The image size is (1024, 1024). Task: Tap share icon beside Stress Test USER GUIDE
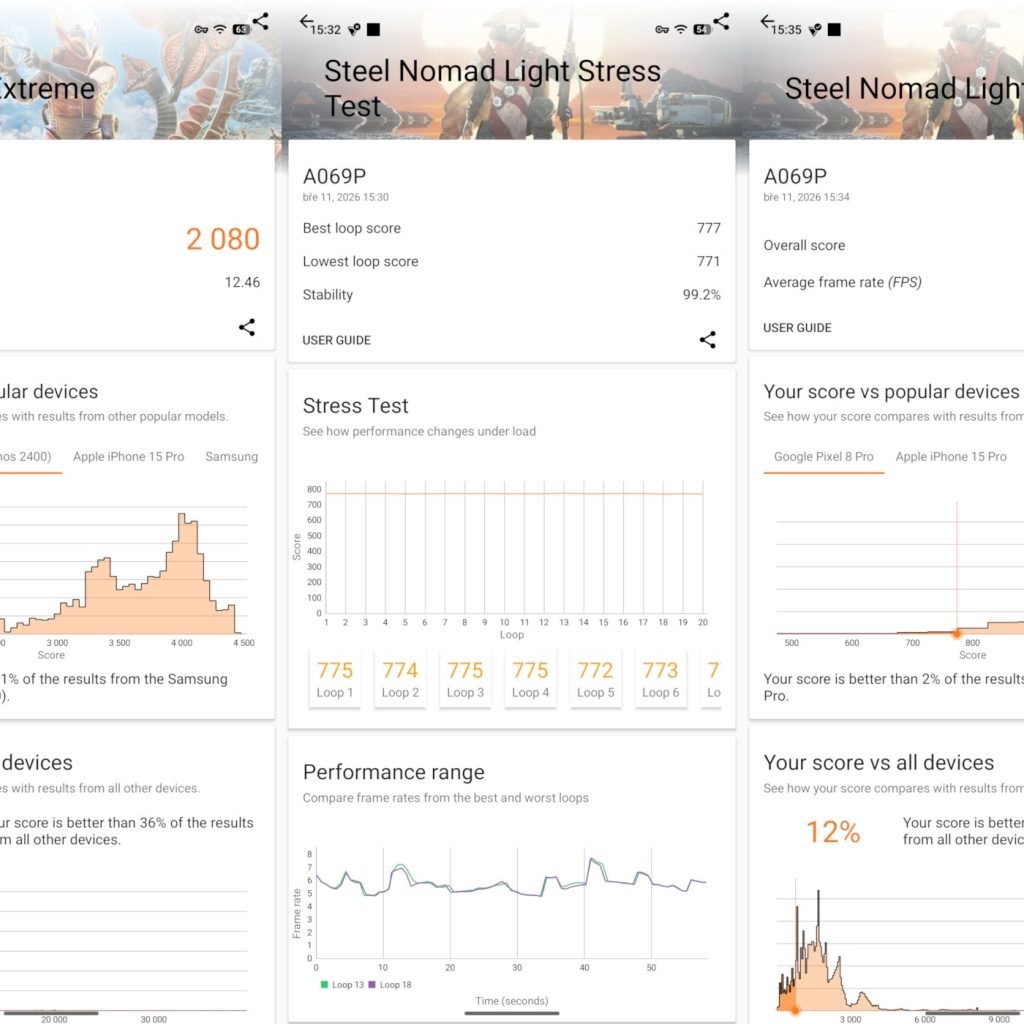click(708, 340)
